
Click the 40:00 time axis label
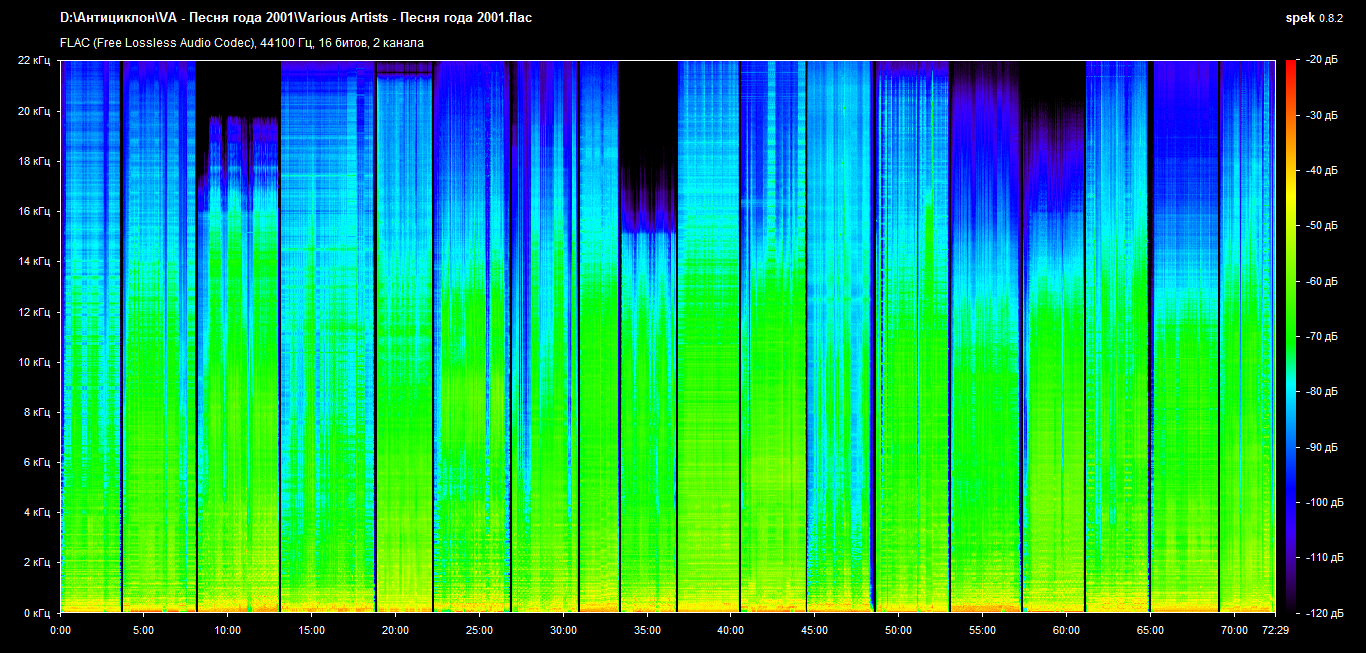[731, 630]
